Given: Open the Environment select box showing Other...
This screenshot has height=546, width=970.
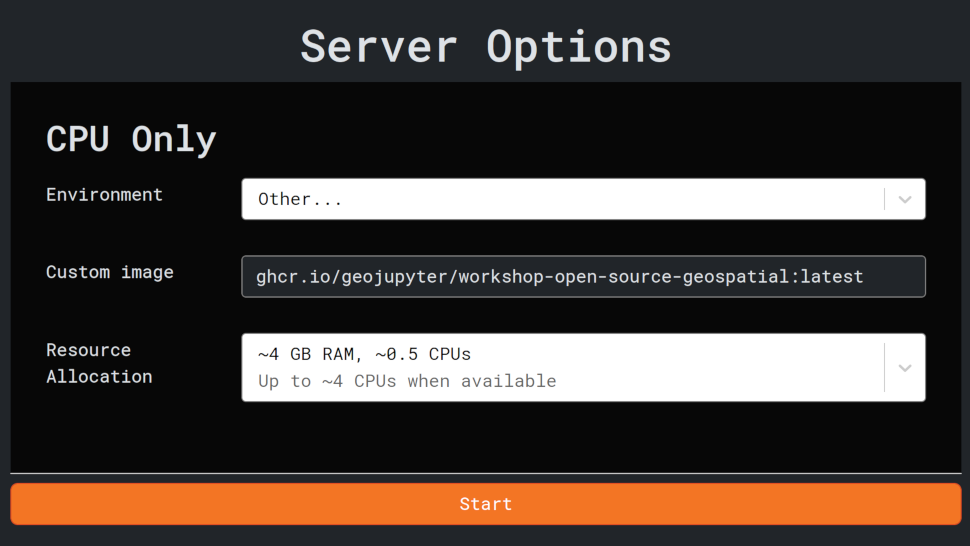Looking at the screenshot, I should 560,199.
